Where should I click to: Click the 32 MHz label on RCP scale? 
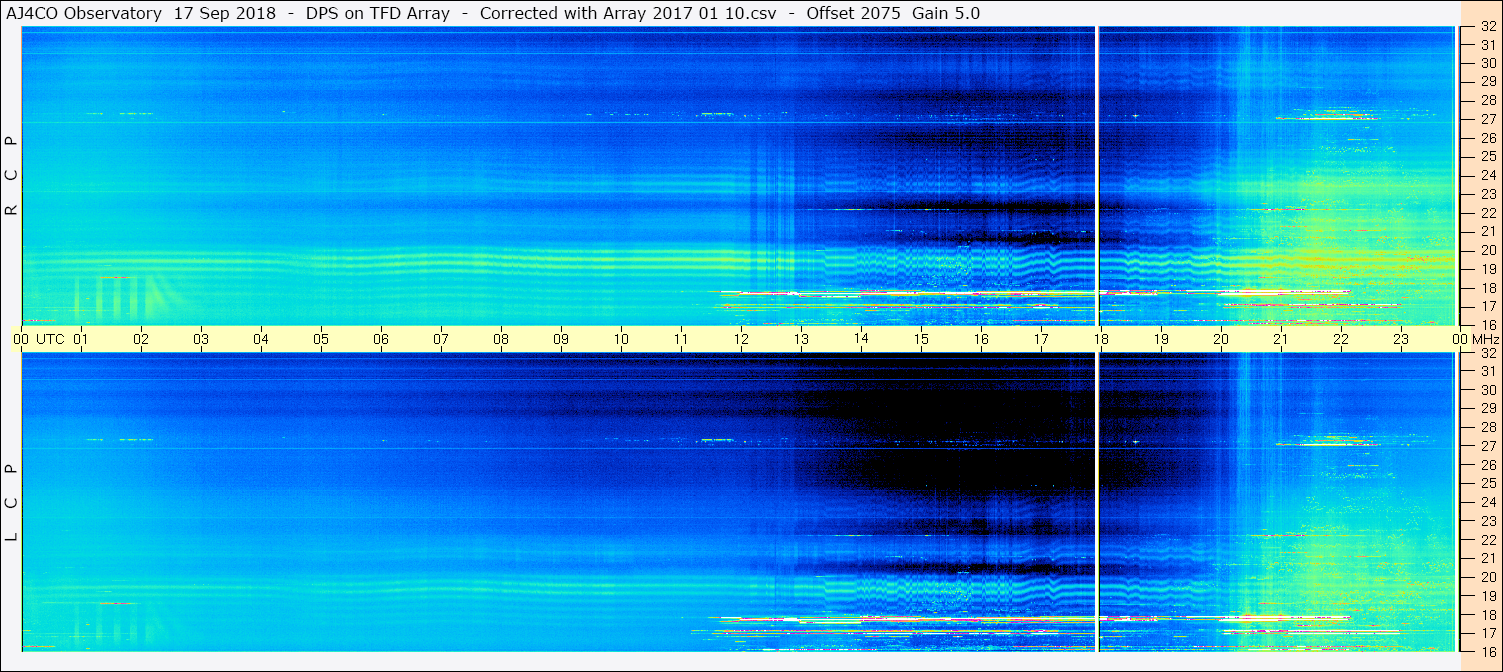point(1488,27)
